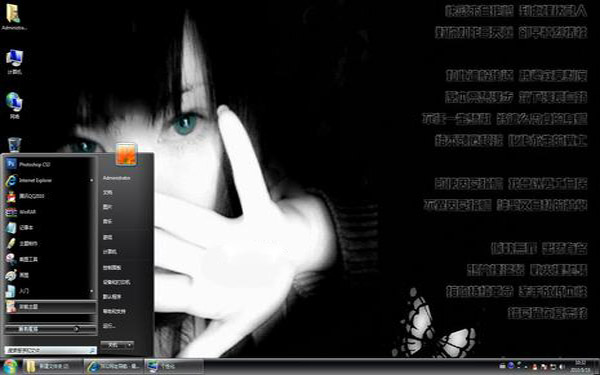Click the red QQ penguin tray icon
The width and height of the screenshot is (600, 375).
[535, 367]
